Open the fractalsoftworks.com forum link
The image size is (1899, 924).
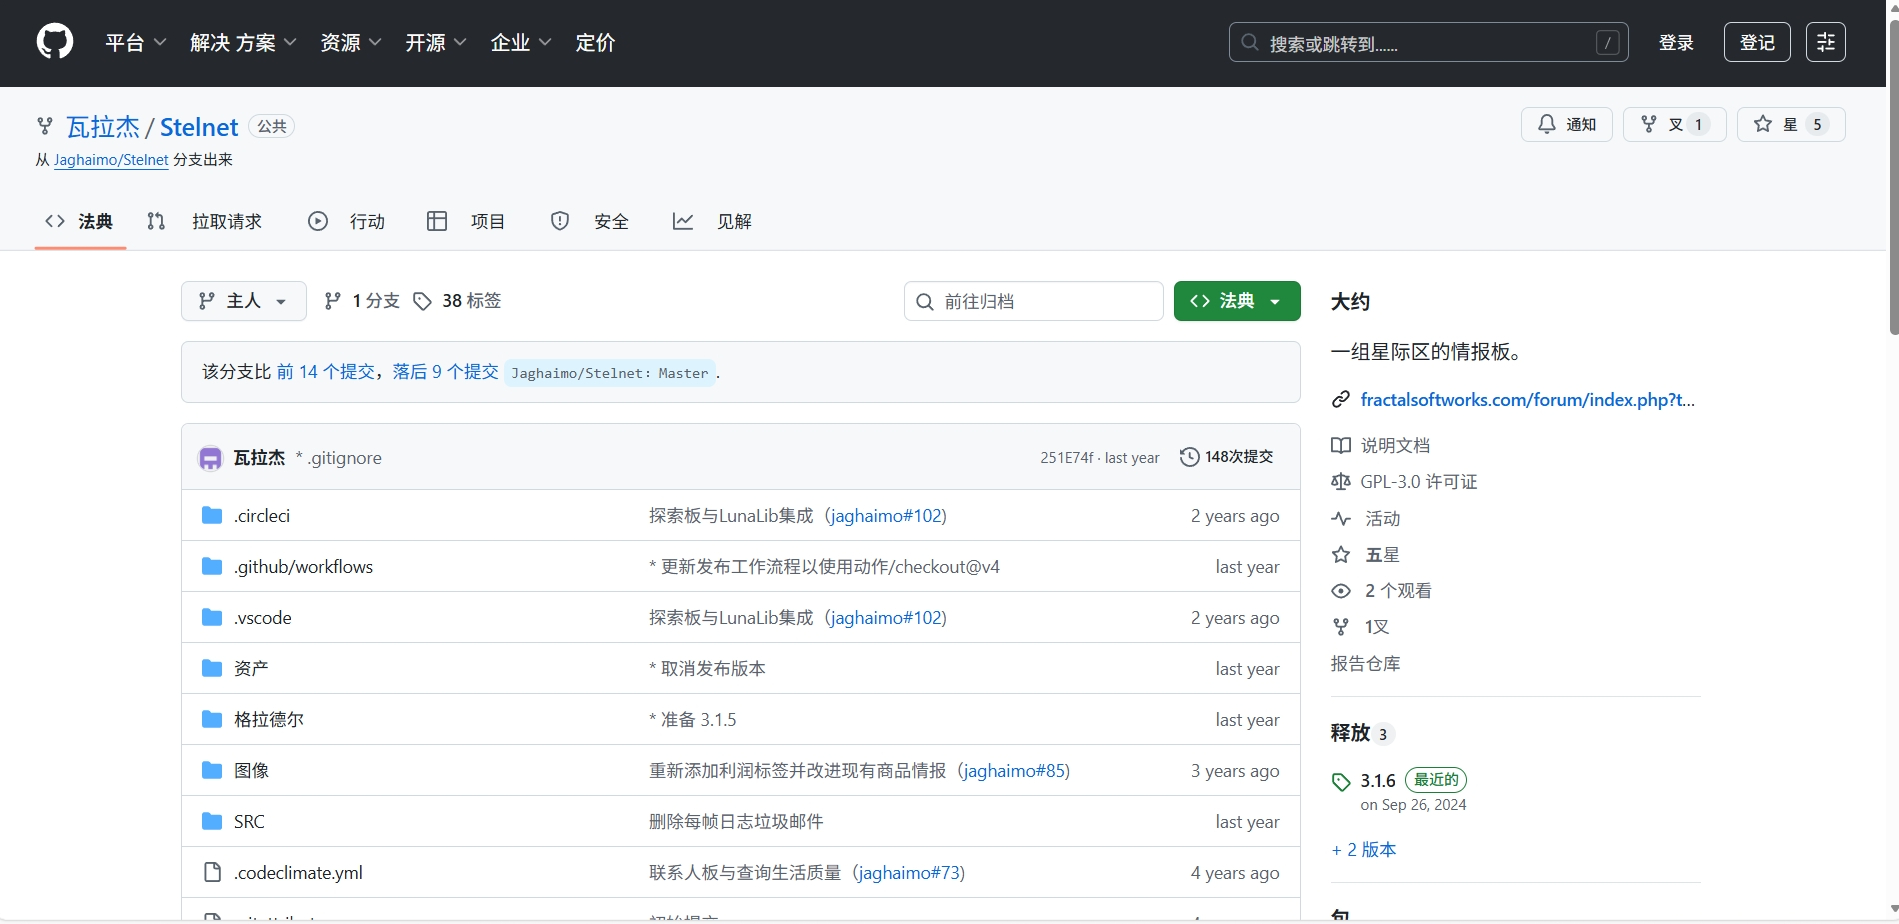pos(1526,400)
